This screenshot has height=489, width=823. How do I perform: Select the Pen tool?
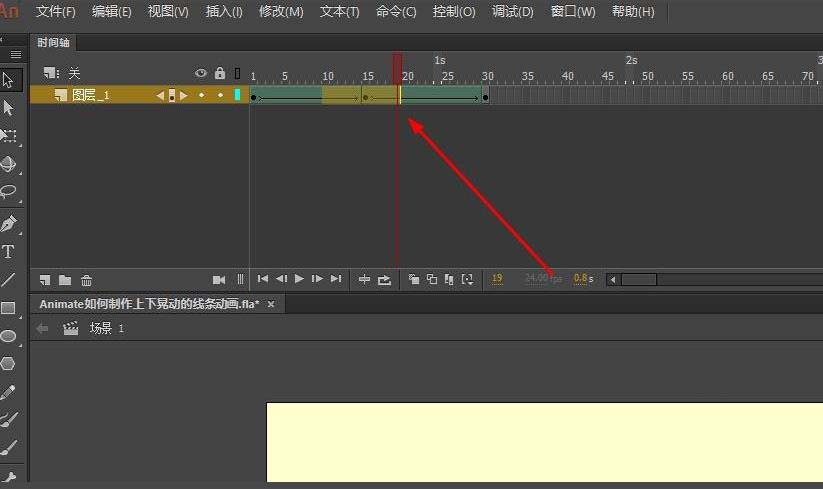8,223
